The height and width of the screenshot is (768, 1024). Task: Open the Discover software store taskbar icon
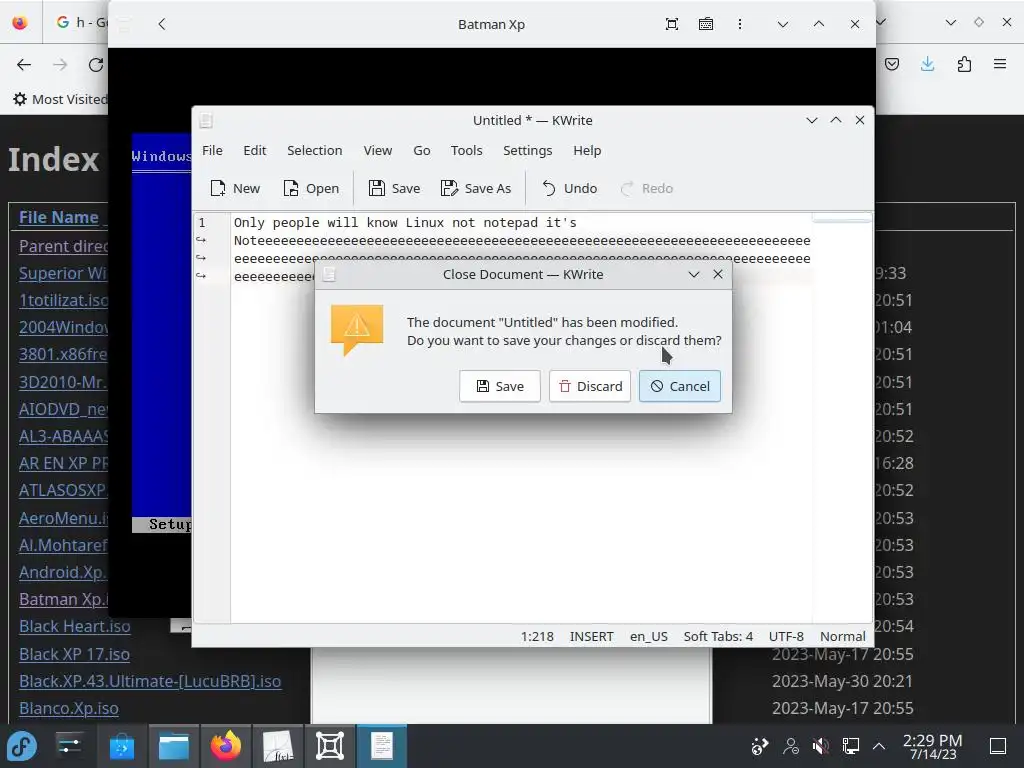(121, 746)
